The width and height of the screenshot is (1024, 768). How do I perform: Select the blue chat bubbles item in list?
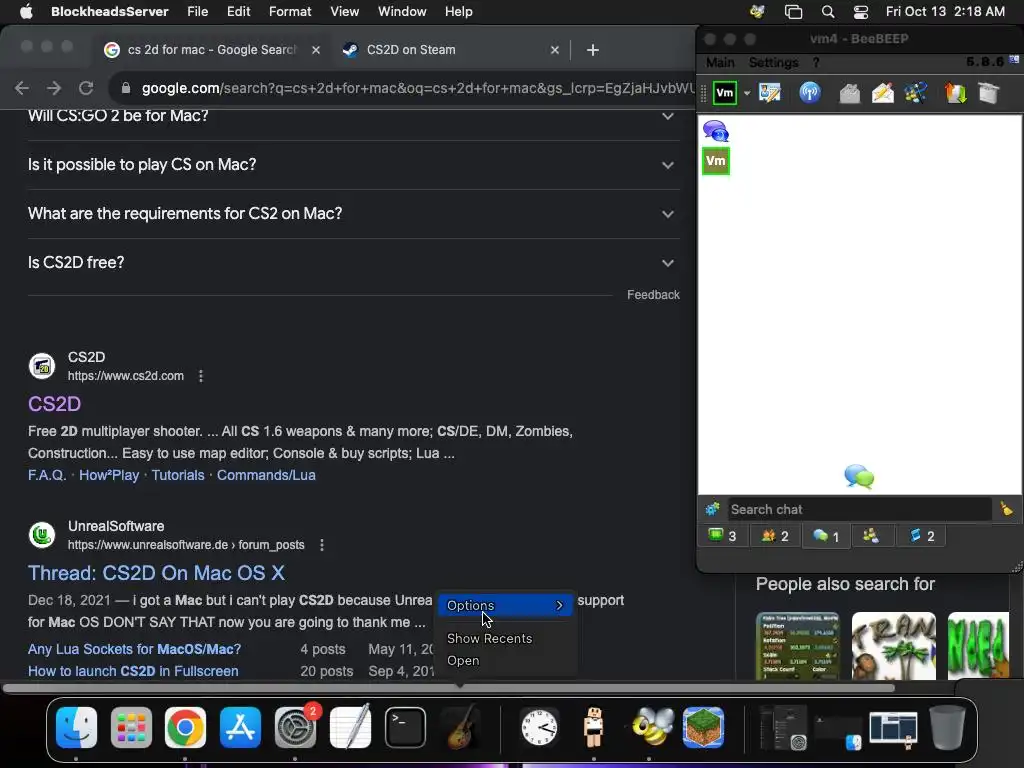716,131
